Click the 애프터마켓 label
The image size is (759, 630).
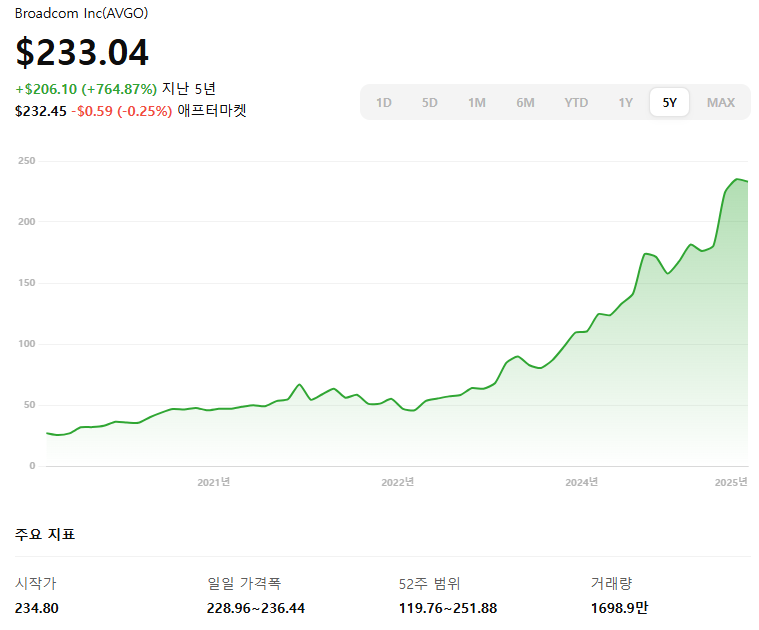tap(212, 111)
